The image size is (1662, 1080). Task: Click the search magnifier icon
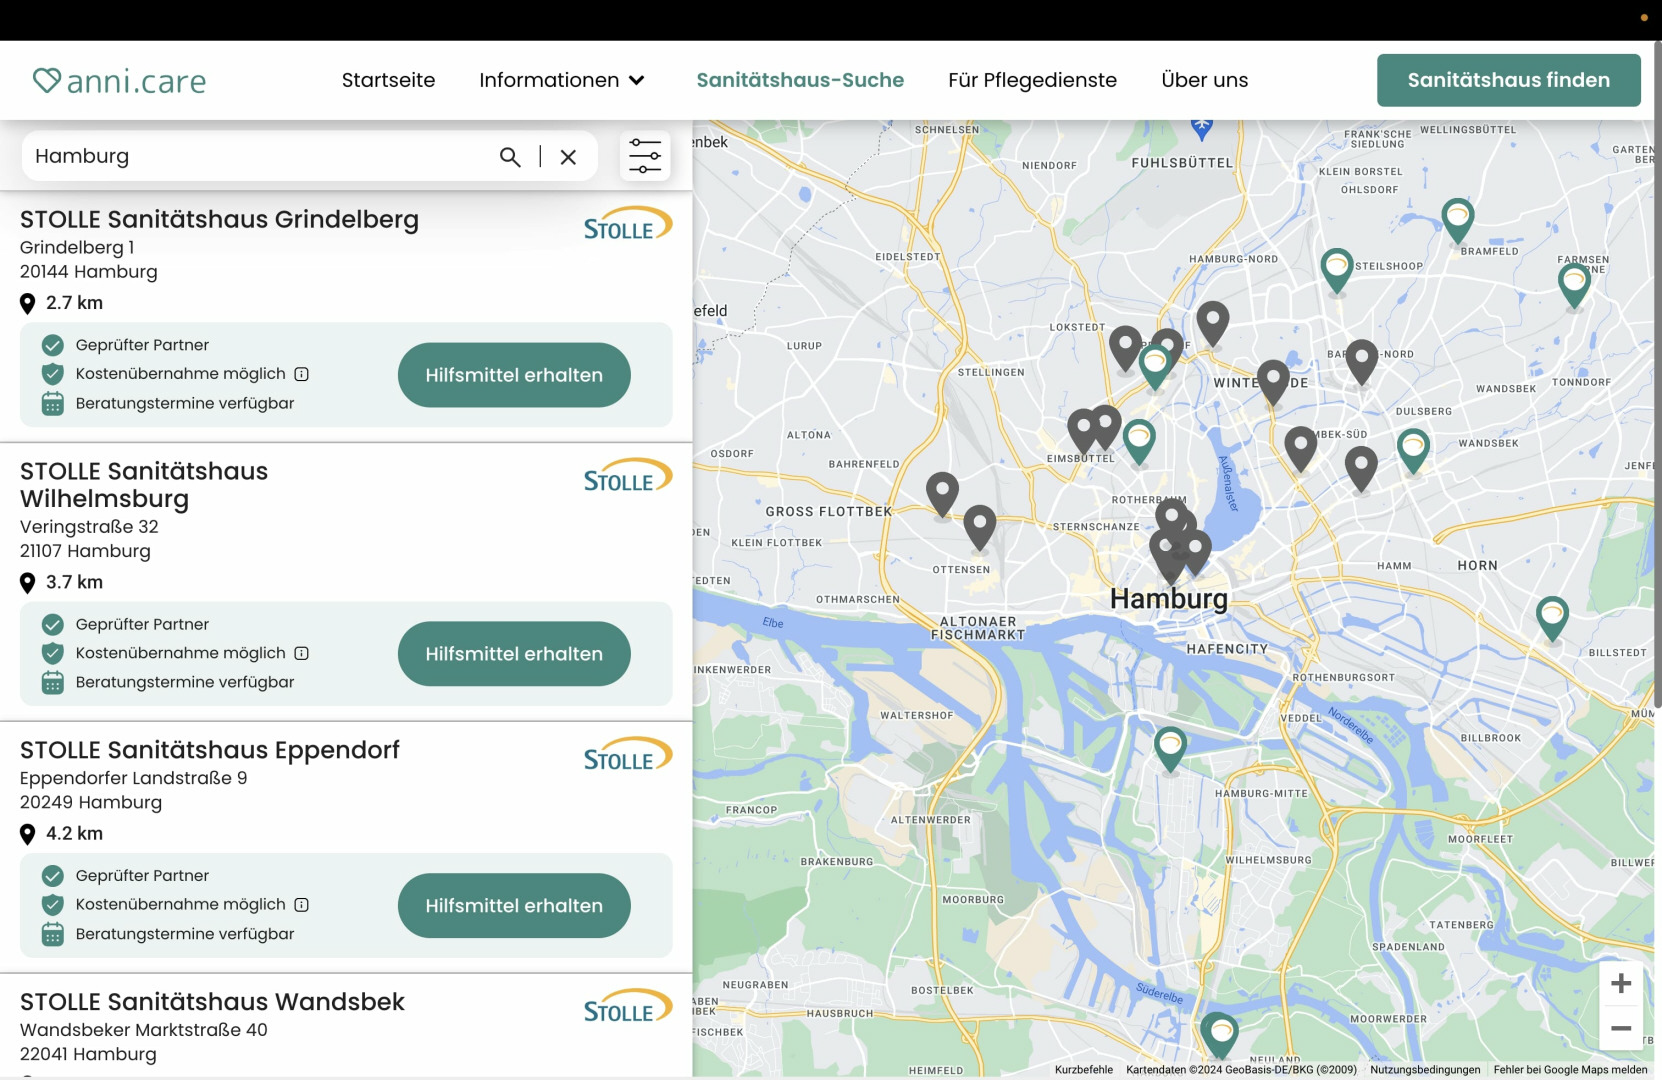pyautogui.click(x=510, y=156)
